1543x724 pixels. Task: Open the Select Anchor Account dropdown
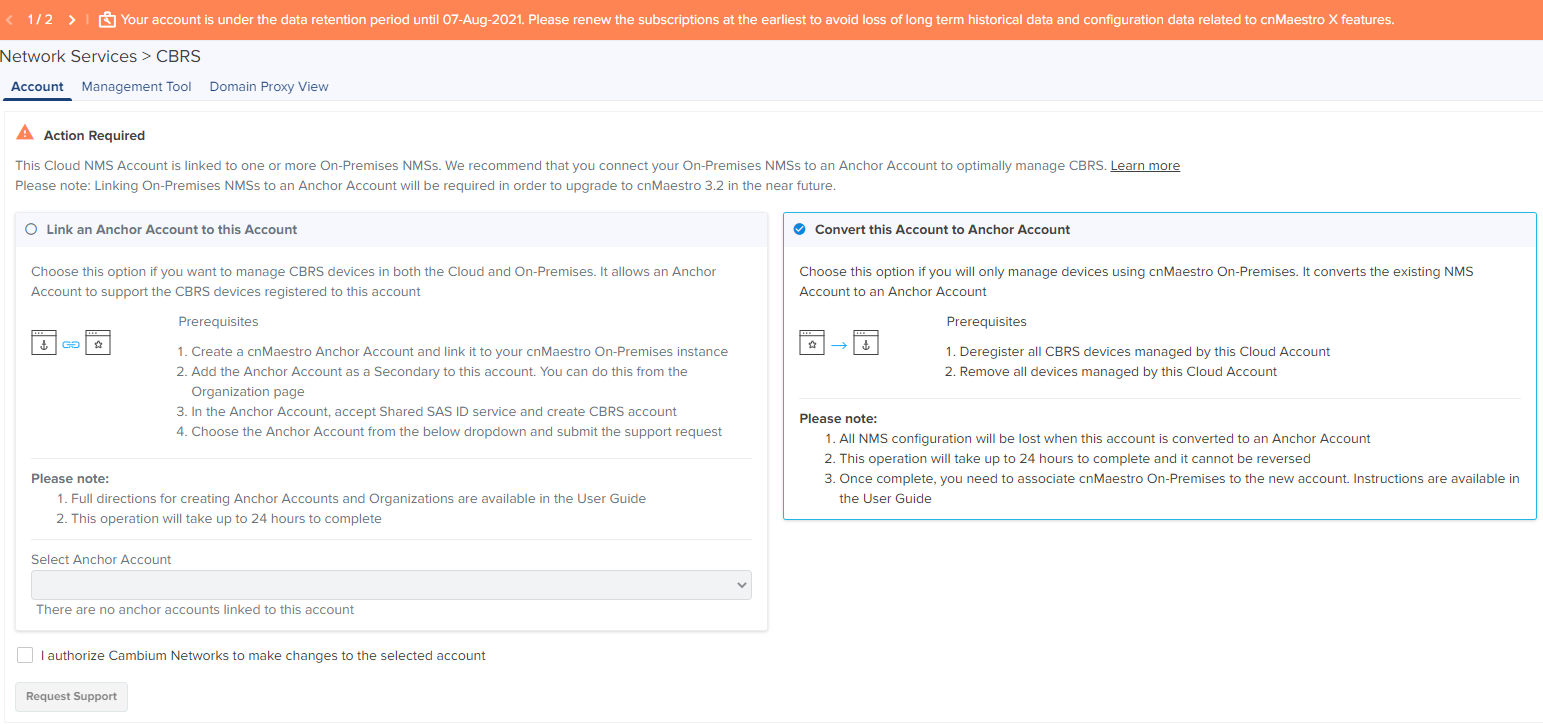pyautogui.click(x=391, y=585)
